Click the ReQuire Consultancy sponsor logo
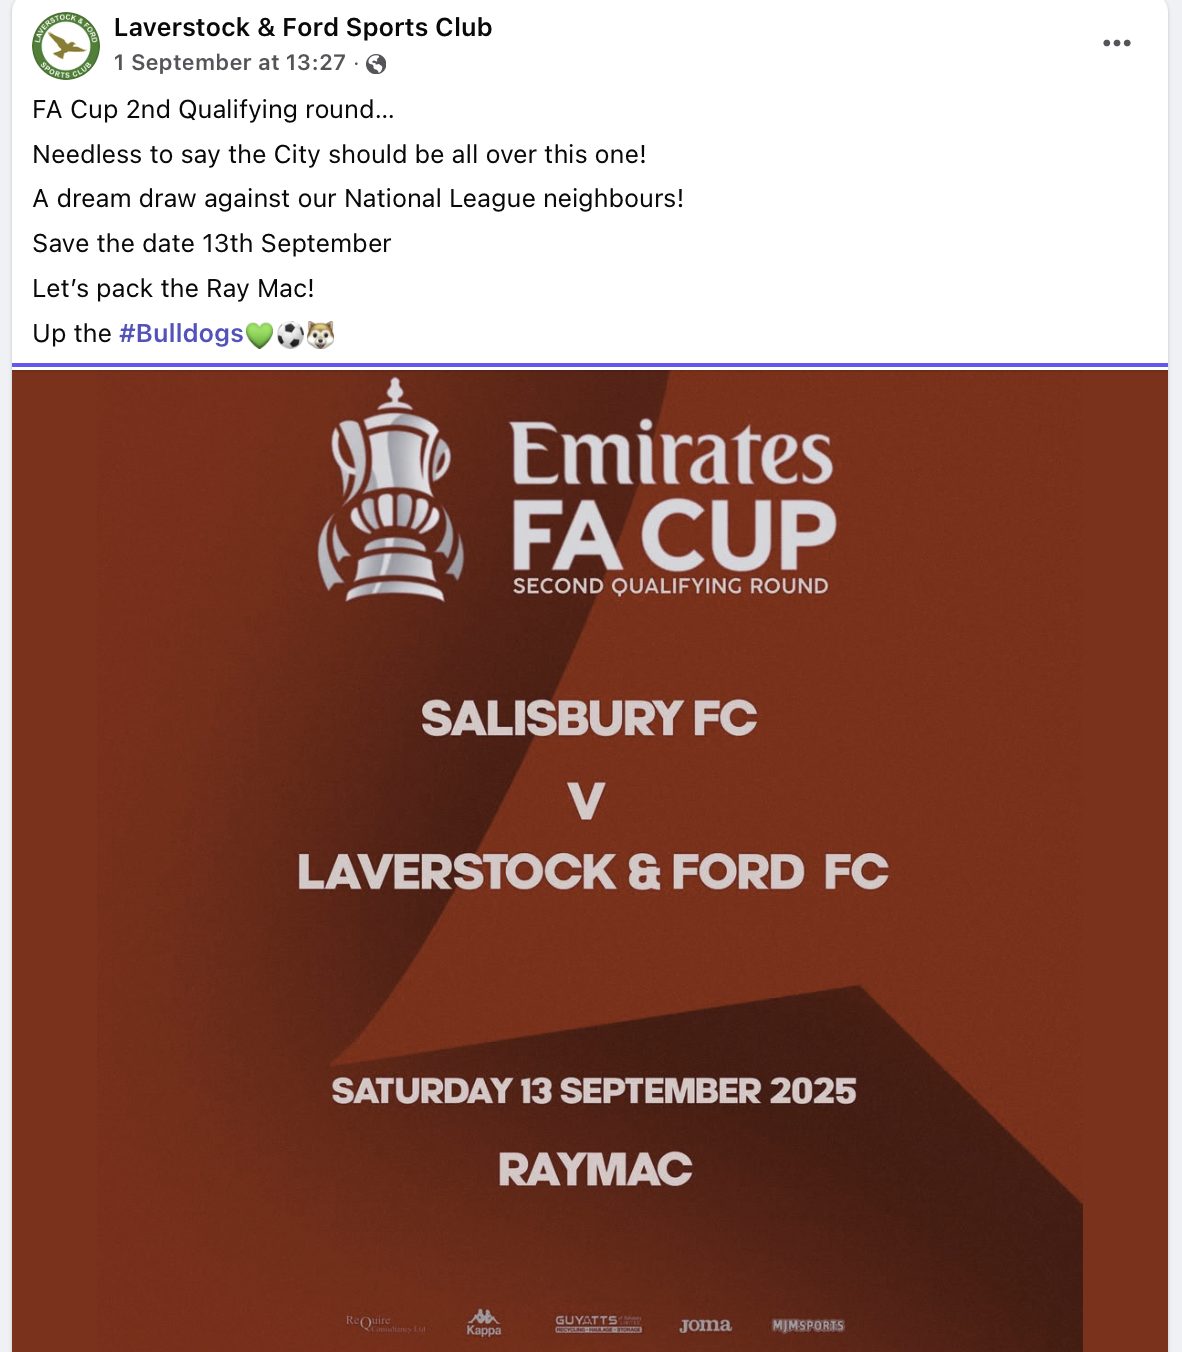The image size is (1182, 1352). pyautogui.click(x=385, y=1323)
